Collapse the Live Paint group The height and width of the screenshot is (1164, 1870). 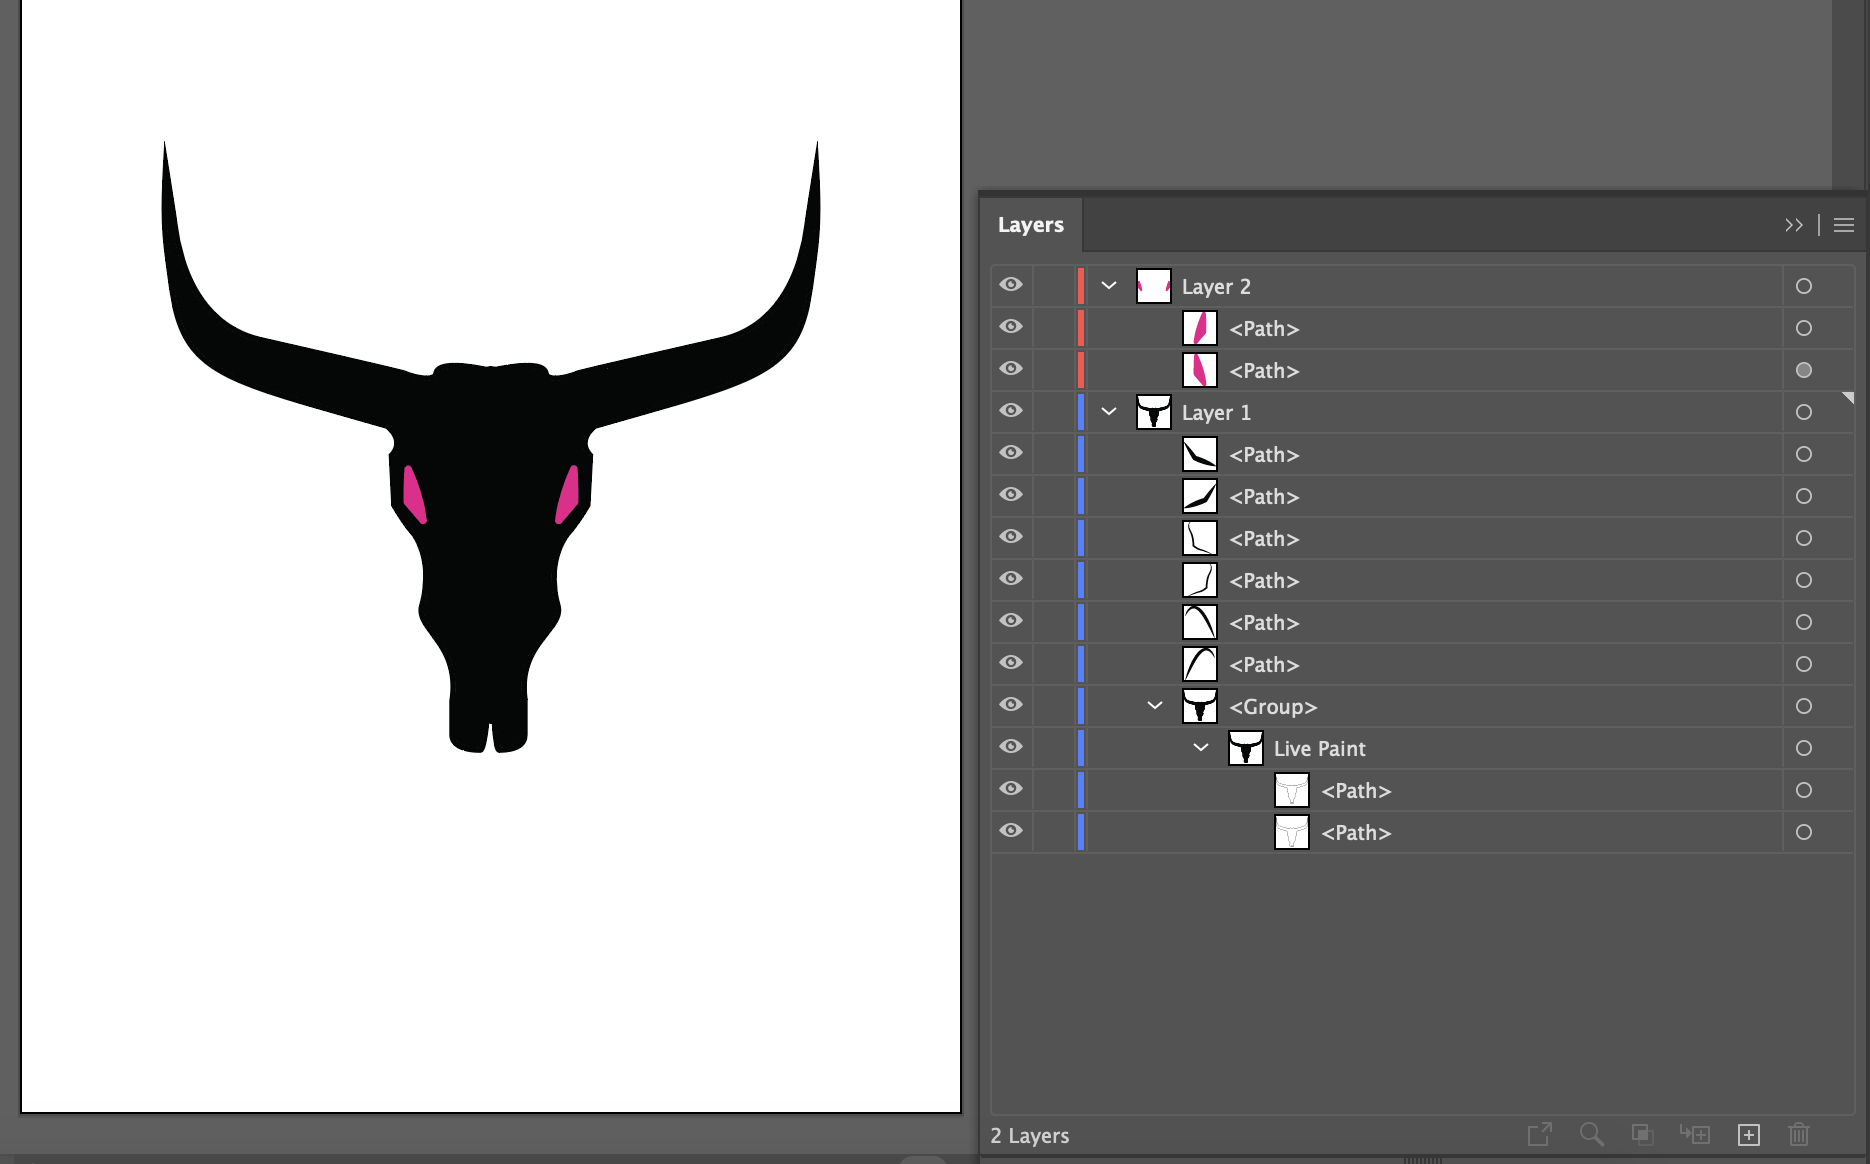tap(1200, 747)
